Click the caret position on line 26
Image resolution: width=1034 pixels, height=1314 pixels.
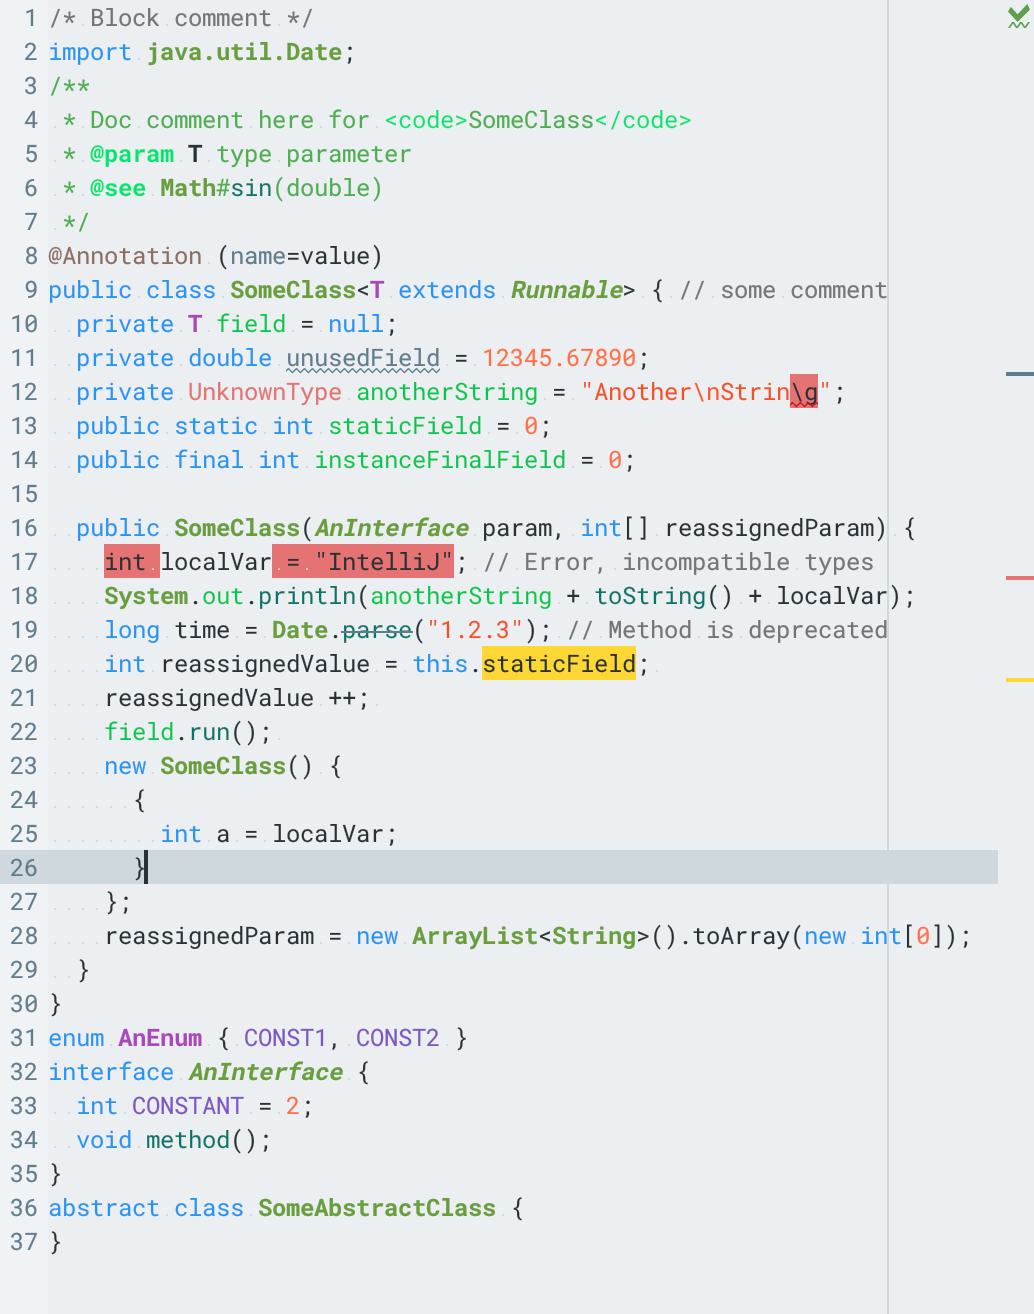(145, 868)
